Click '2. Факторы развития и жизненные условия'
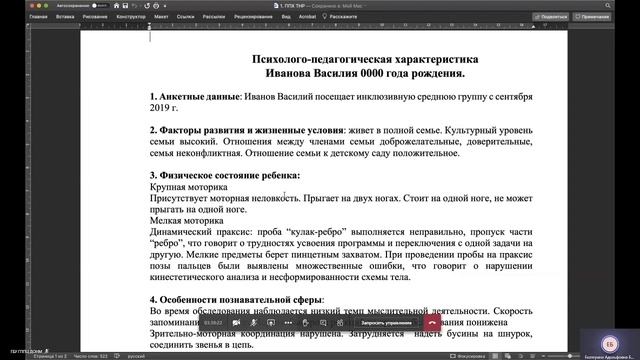 click(246, 130)
